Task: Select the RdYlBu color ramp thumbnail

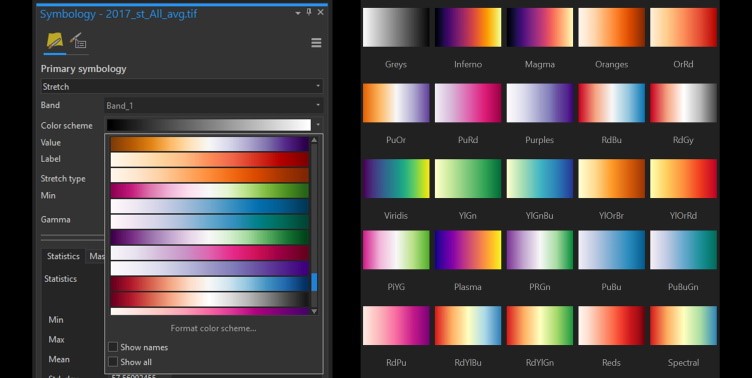Action: [468, 326]
